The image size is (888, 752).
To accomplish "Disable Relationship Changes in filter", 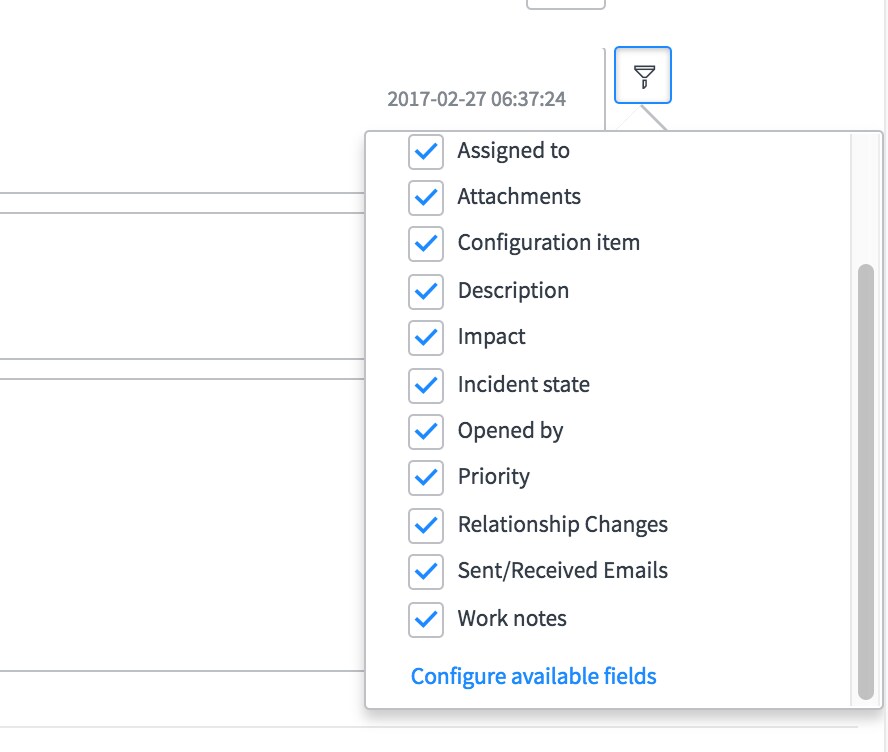I will point(426,525).
